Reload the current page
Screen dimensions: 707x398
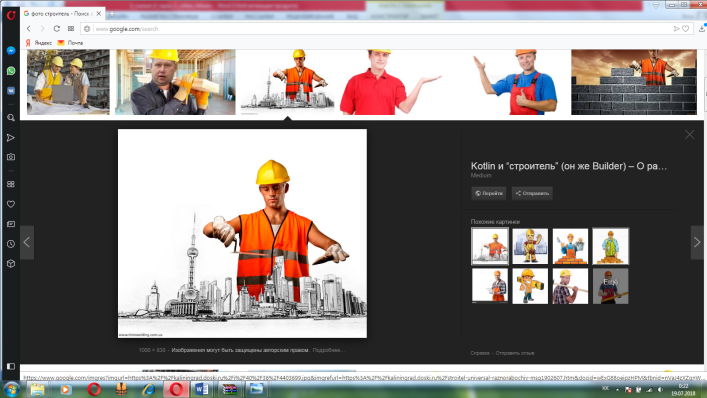[56, 28]
